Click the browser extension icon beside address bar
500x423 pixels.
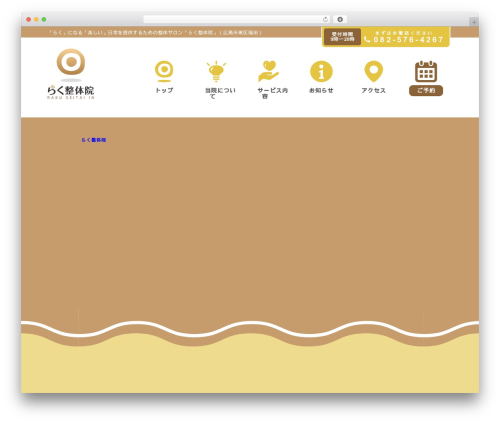tap(340, 19)
